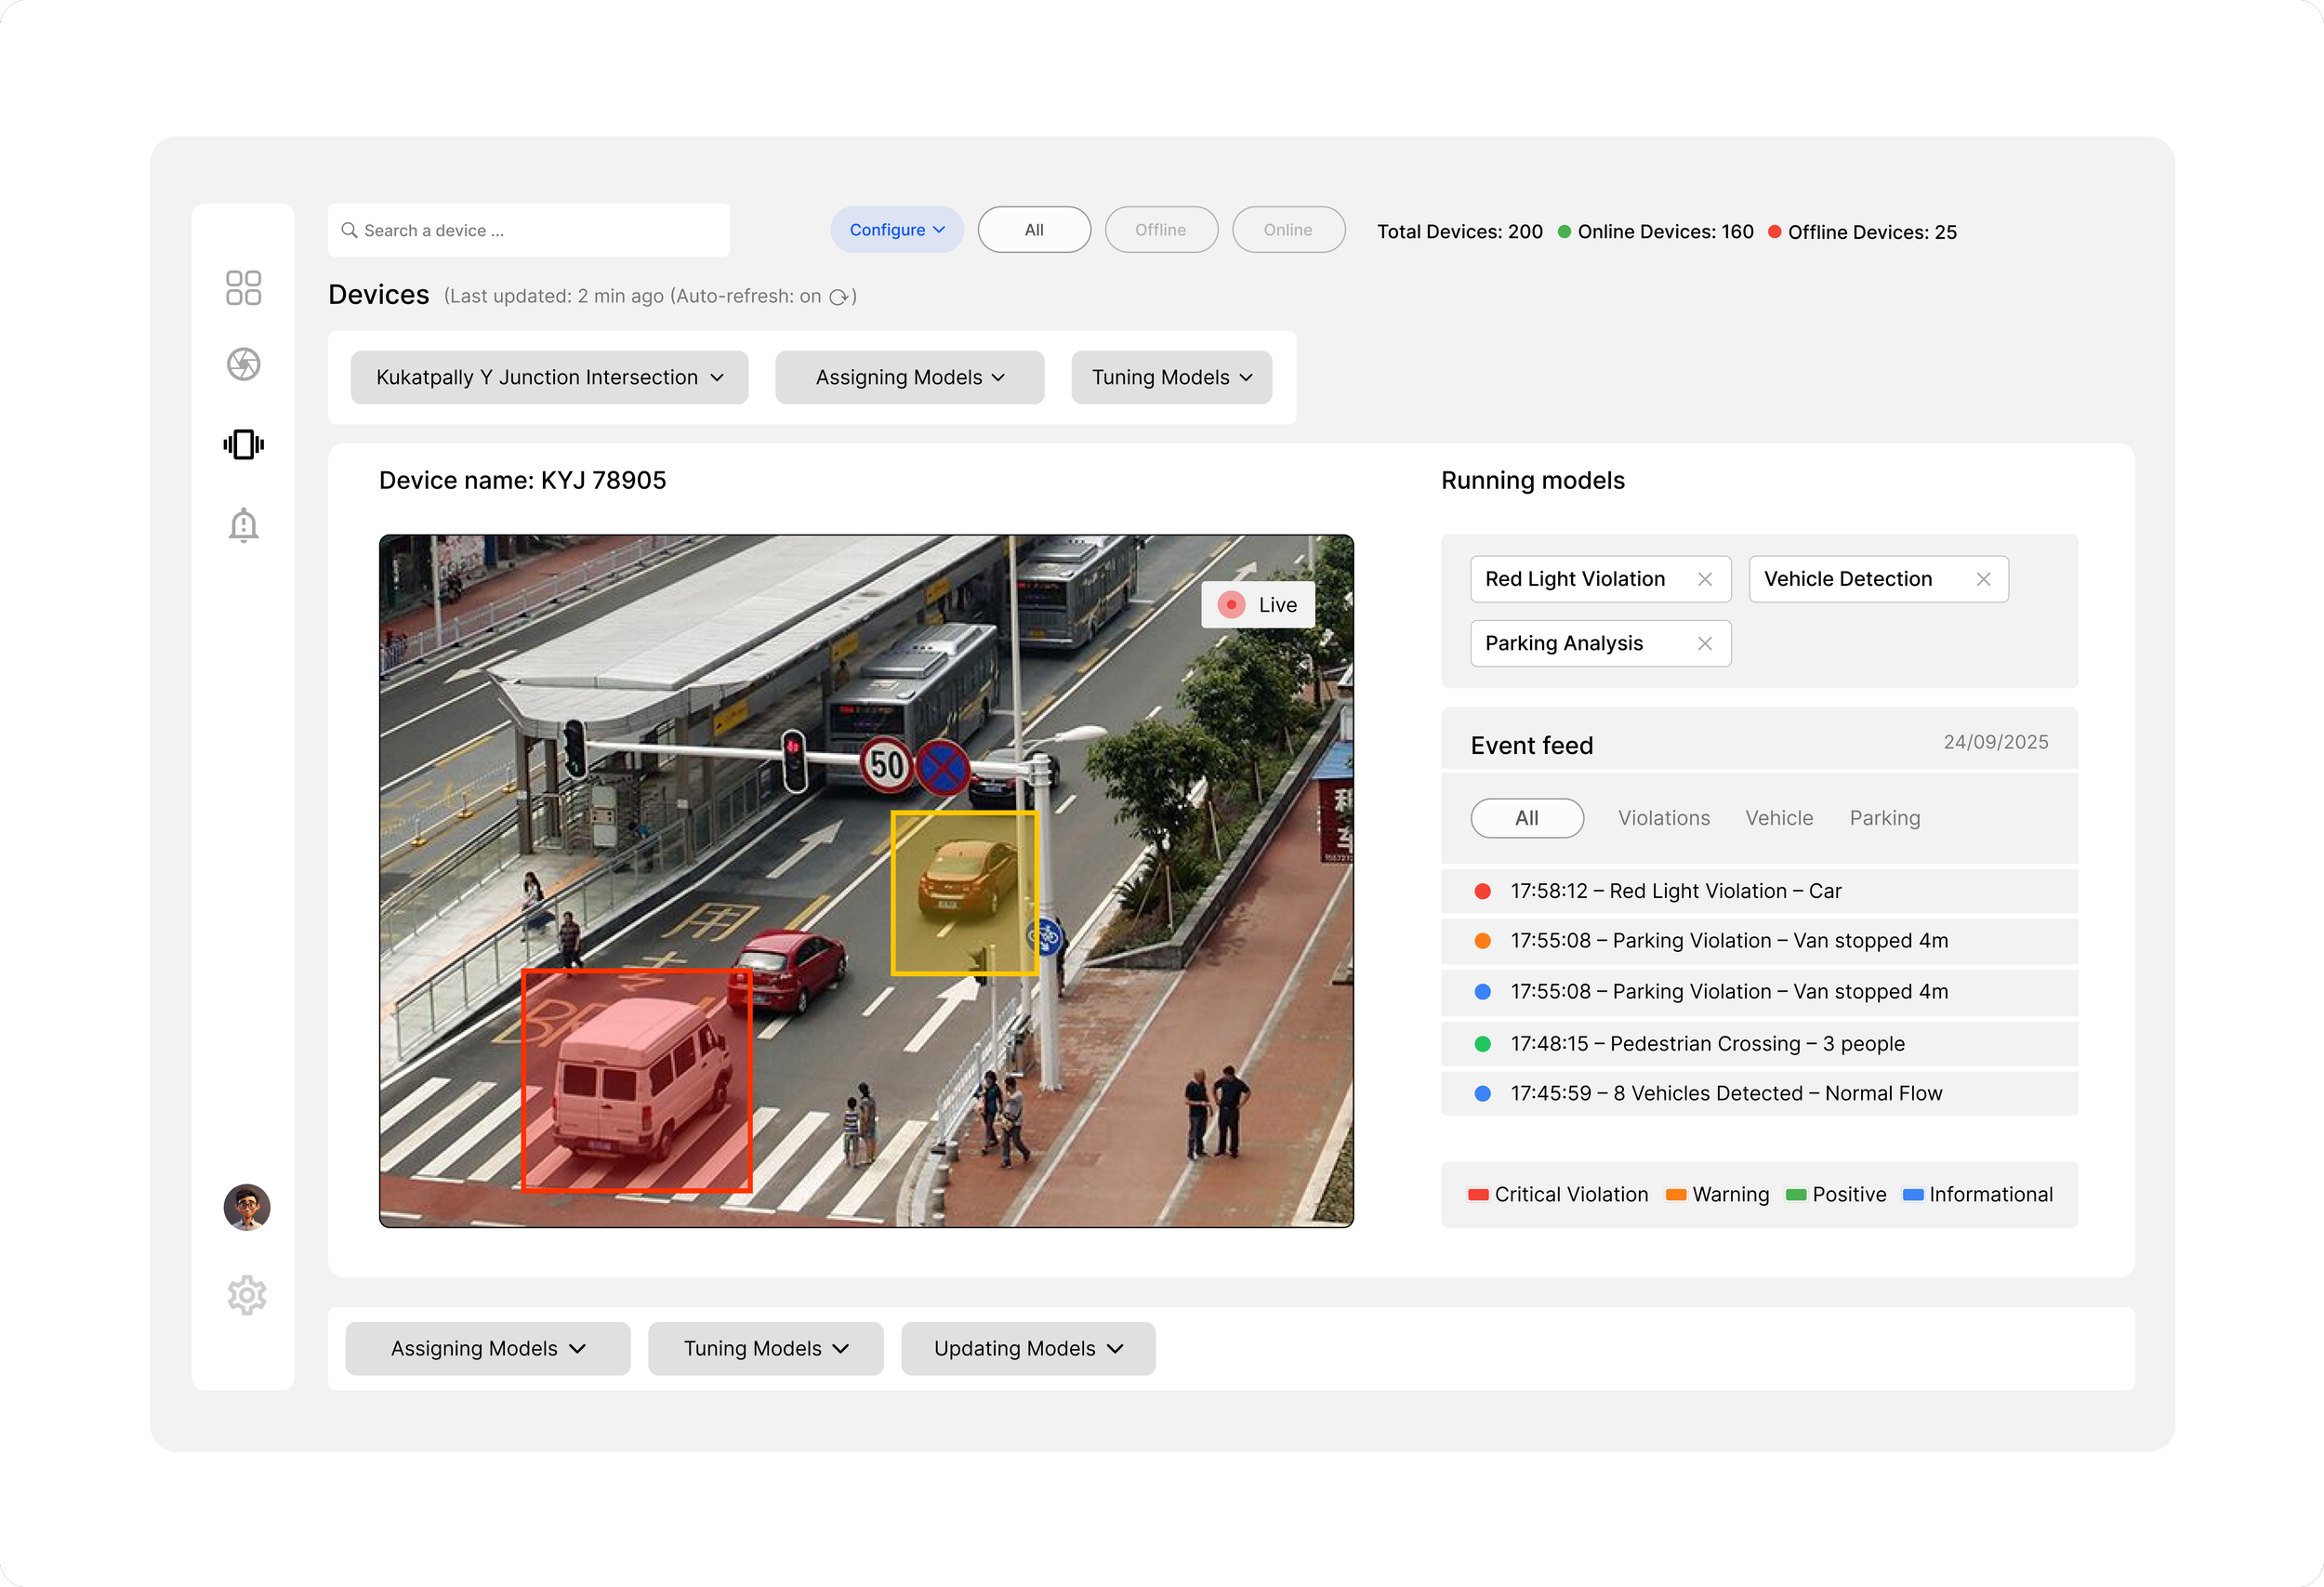Image resolution: width=2324 pixels, height=1587 pixels.
Task: Select the devices vibration icon in sidebar
Action: click(x=243, y=445)
